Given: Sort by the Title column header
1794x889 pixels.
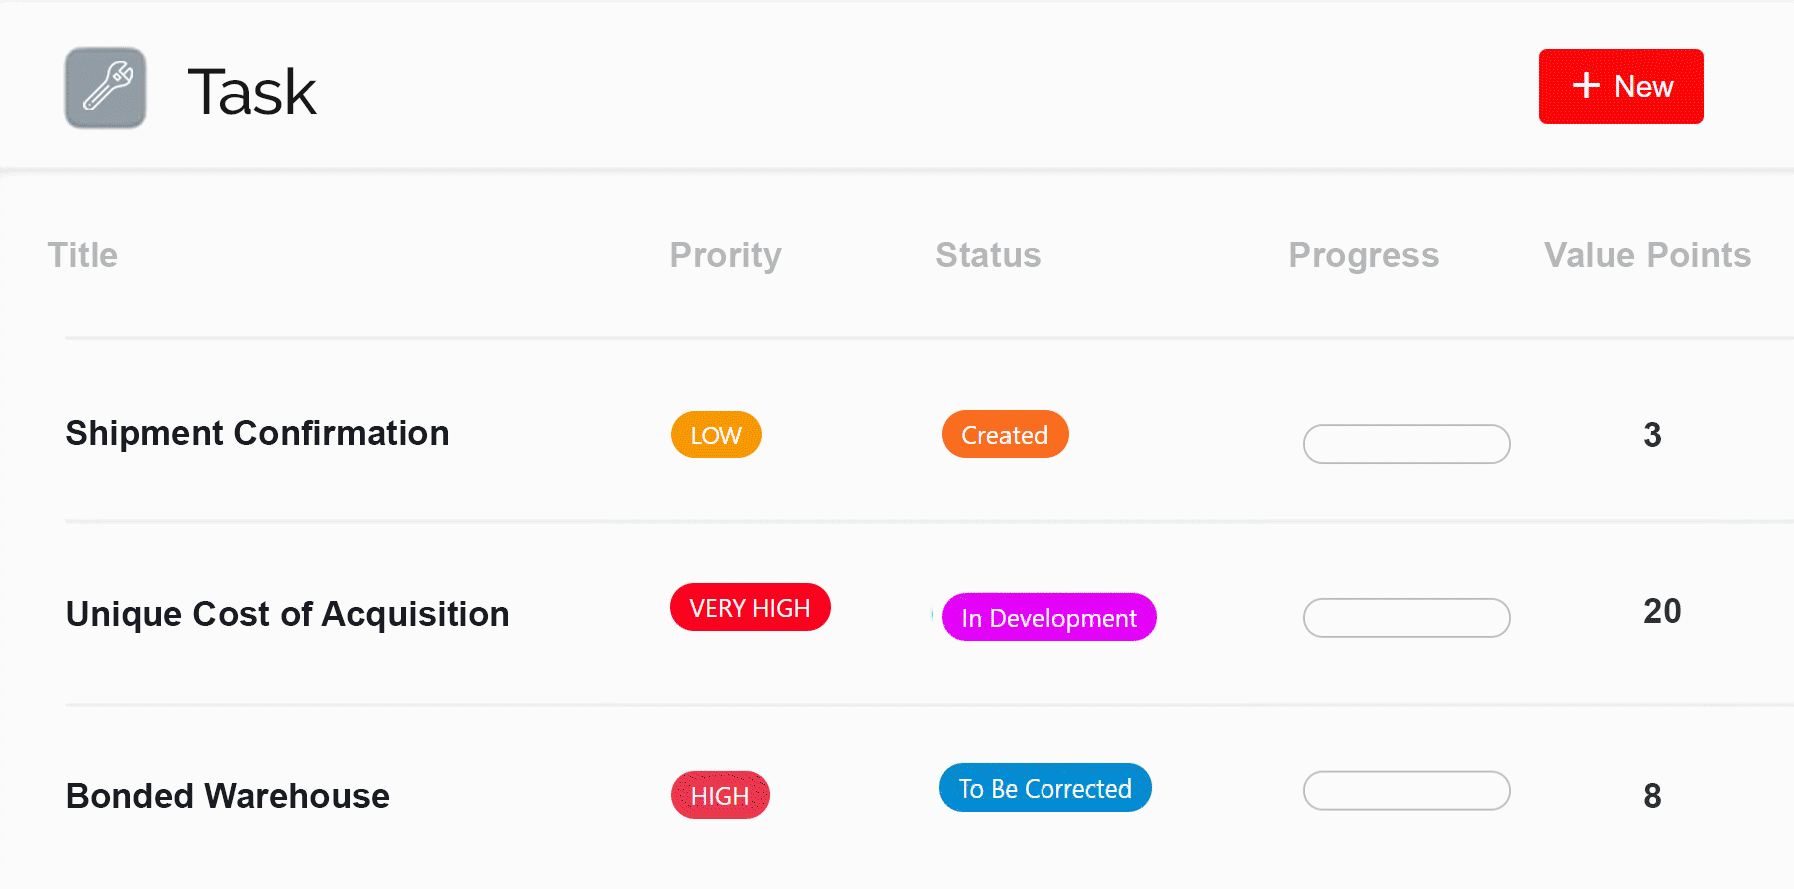Looking at the screenshot, I should point(83,255).
